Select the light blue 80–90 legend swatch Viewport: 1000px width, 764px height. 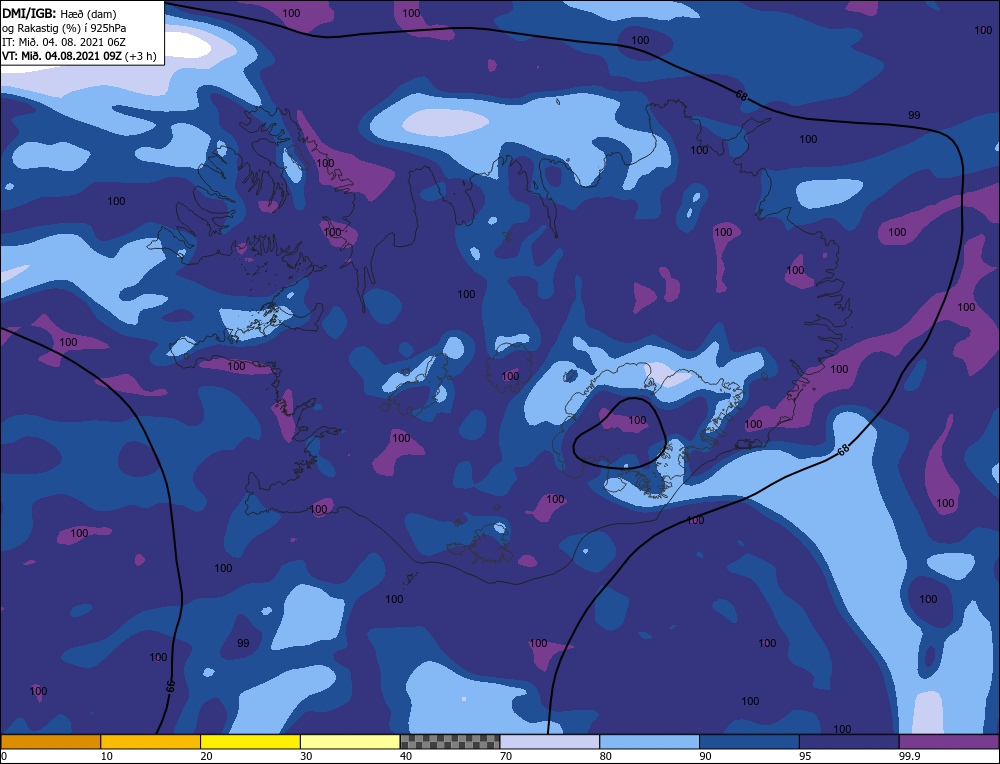649,741
